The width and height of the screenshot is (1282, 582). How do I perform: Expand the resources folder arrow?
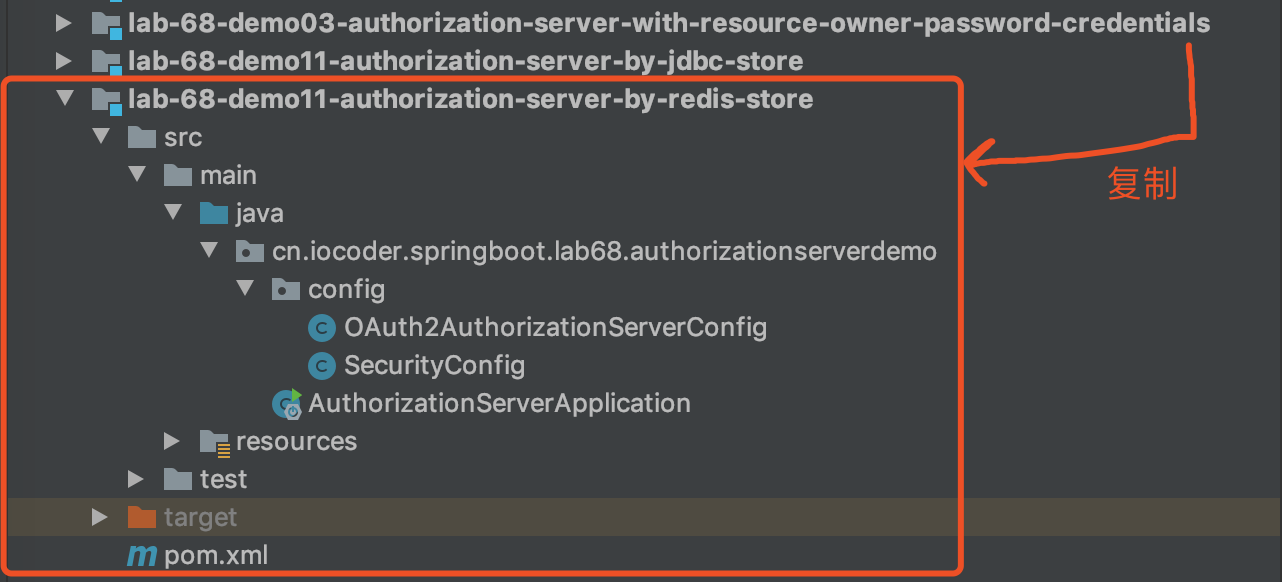tap(172, 442)
